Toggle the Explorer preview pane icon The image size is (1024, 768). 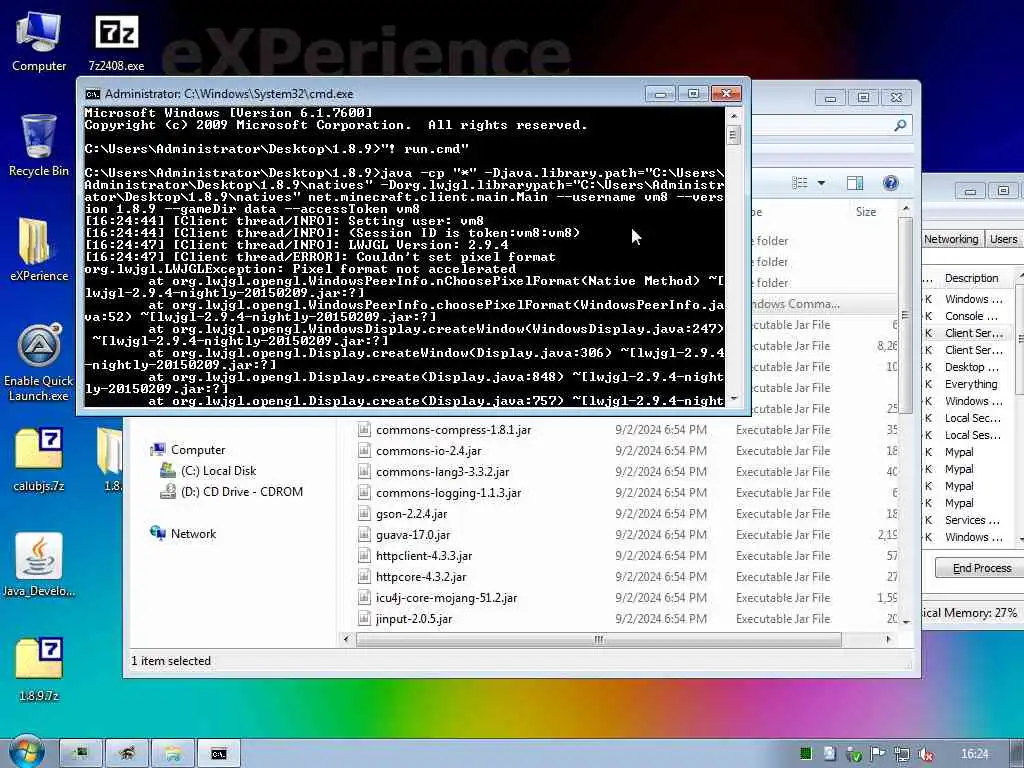(855, 183)
